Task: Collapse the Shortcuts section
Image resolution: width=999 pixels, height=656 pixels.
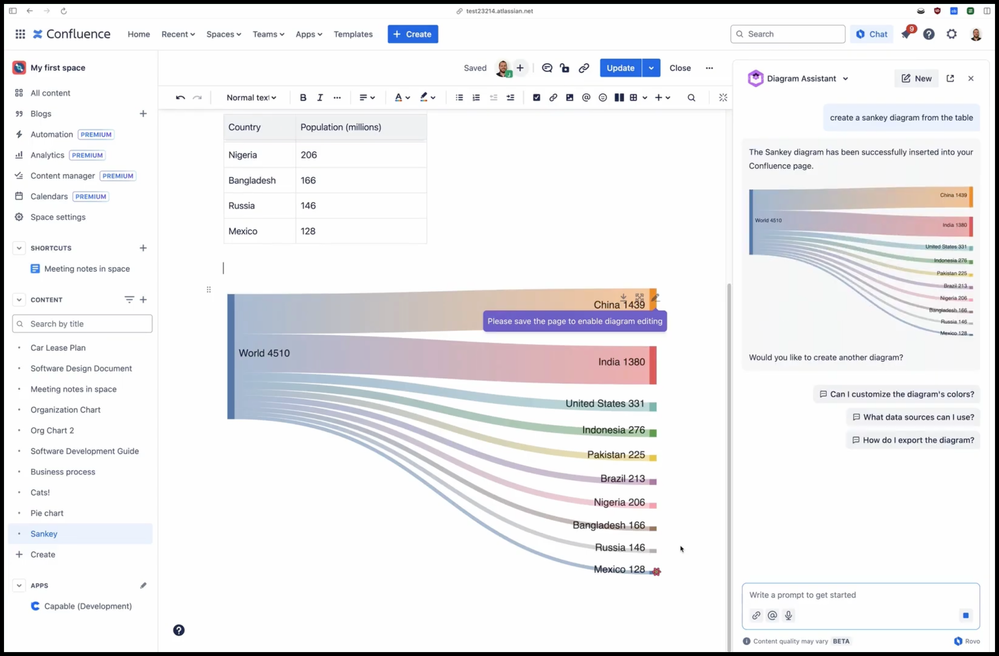Action: click(x=19, y=248)
